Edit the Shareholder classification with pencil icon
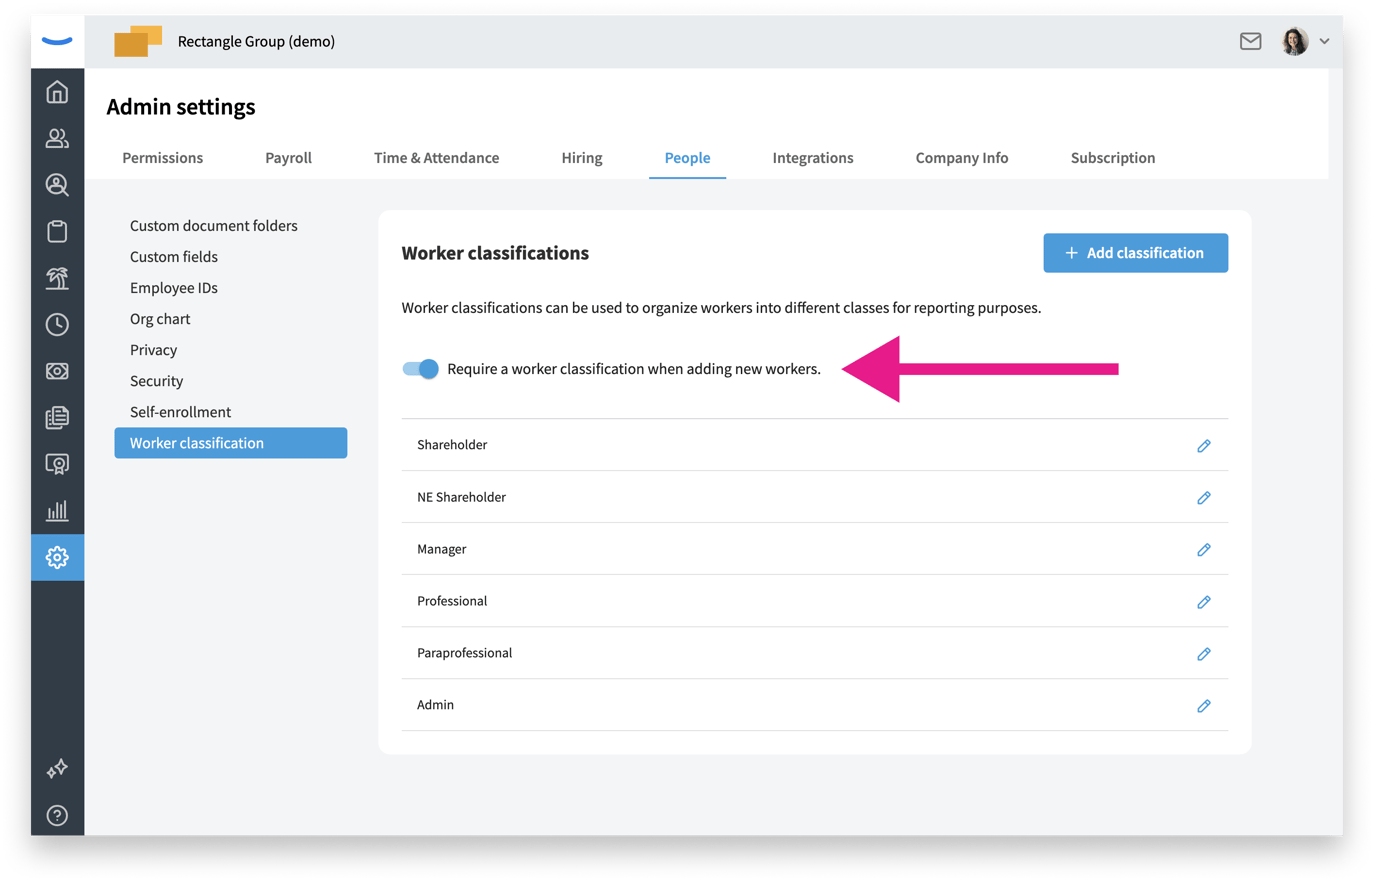The width and height of the screenshot is (1374, 882). coord(1204,446)
